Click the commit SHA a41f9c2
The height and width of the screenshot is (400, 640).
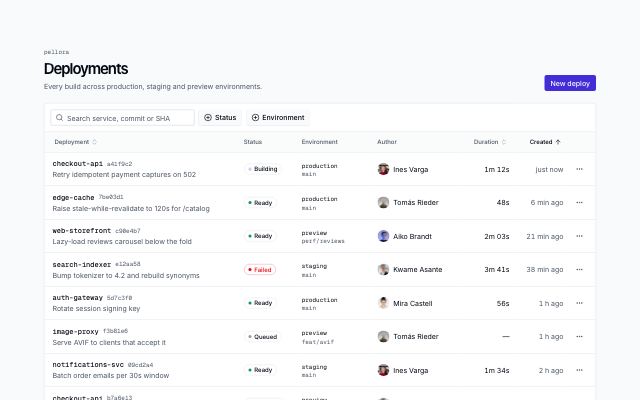120,164
